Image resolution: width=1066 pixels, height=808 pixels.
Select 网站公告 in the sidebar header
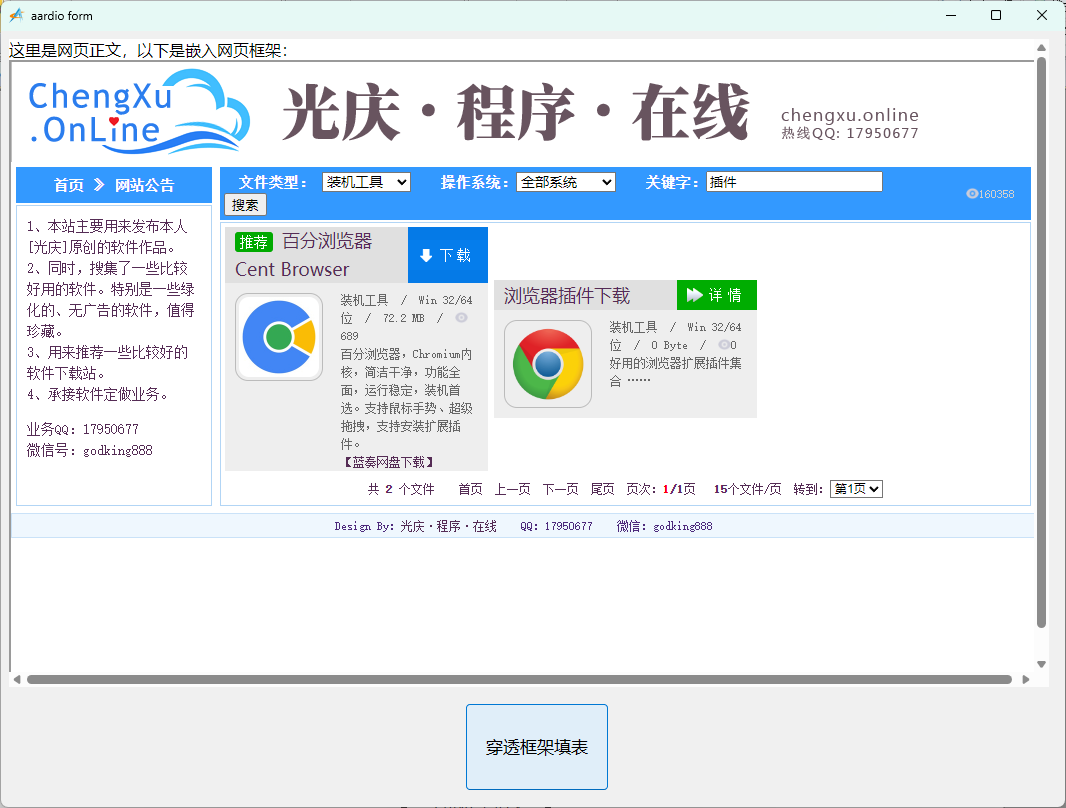coord(144,185)
